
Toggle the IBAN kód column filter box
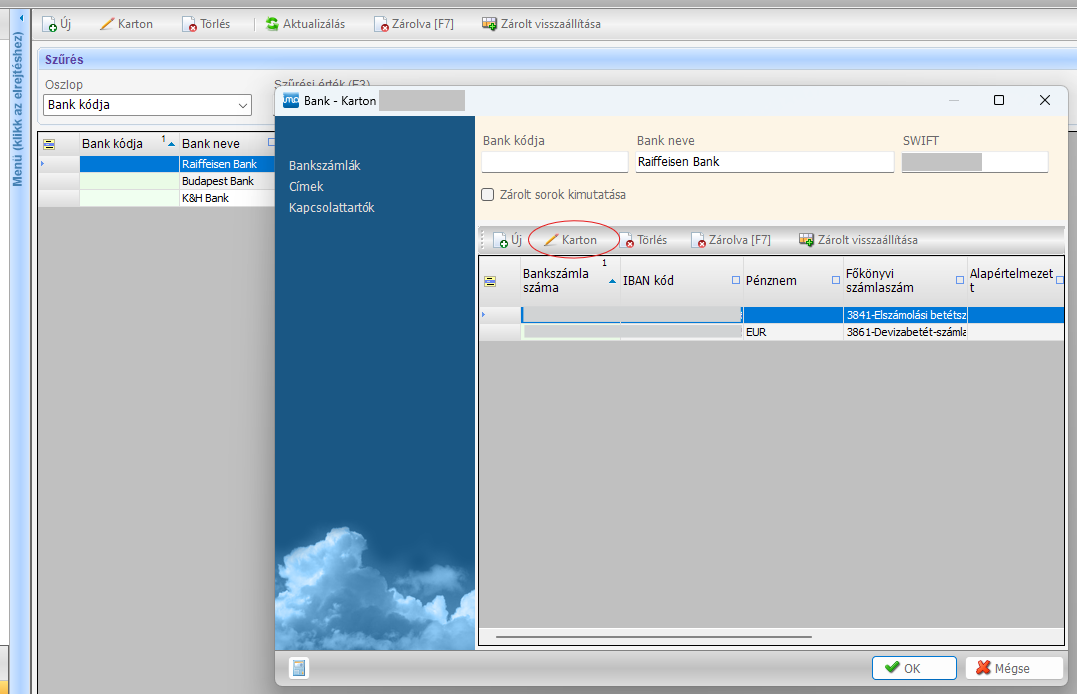coord(736,281)
